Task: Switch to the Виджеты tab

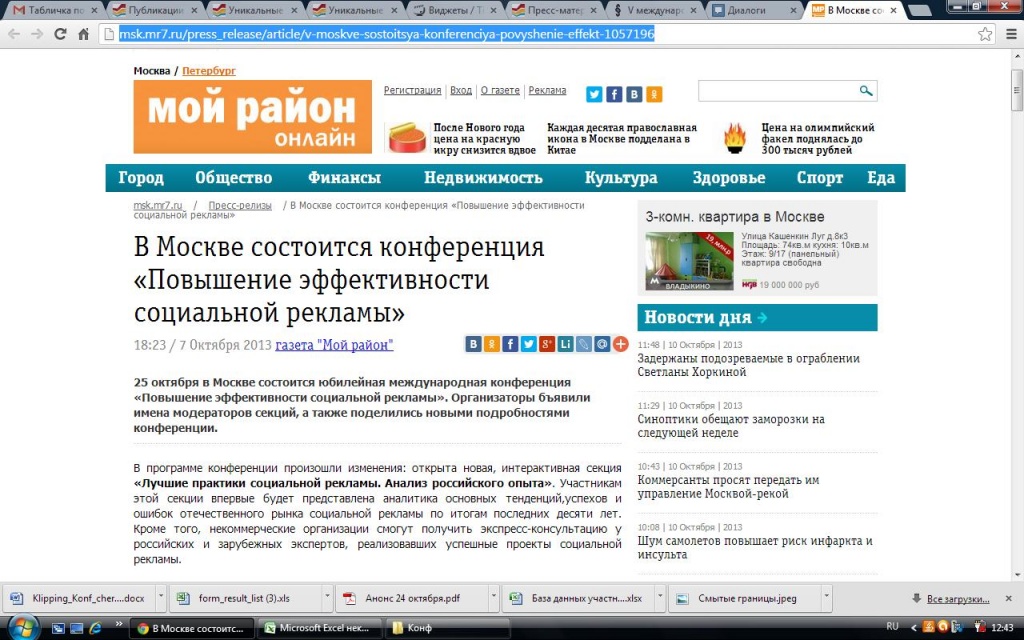Action: [455, 10]
